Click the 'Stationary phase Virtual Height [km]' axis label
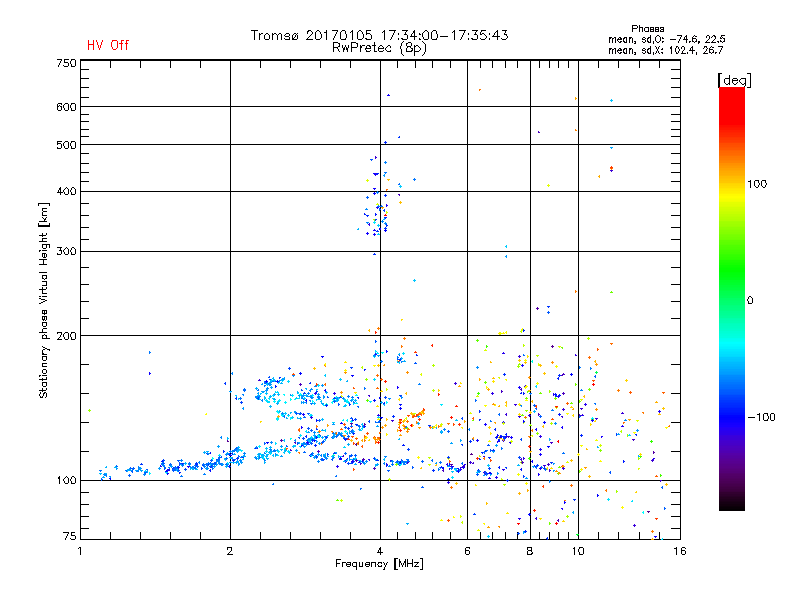 [x=44, y=300]
